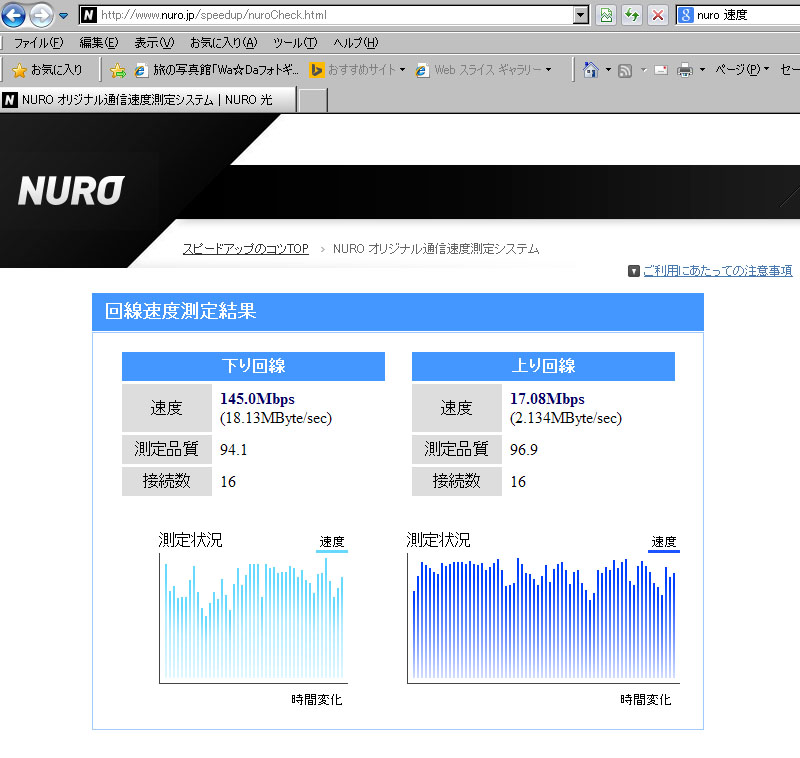Viewport: 800px width, 758px height.
Task: Open the ツール(T) menu
Action: pos(295,43)
